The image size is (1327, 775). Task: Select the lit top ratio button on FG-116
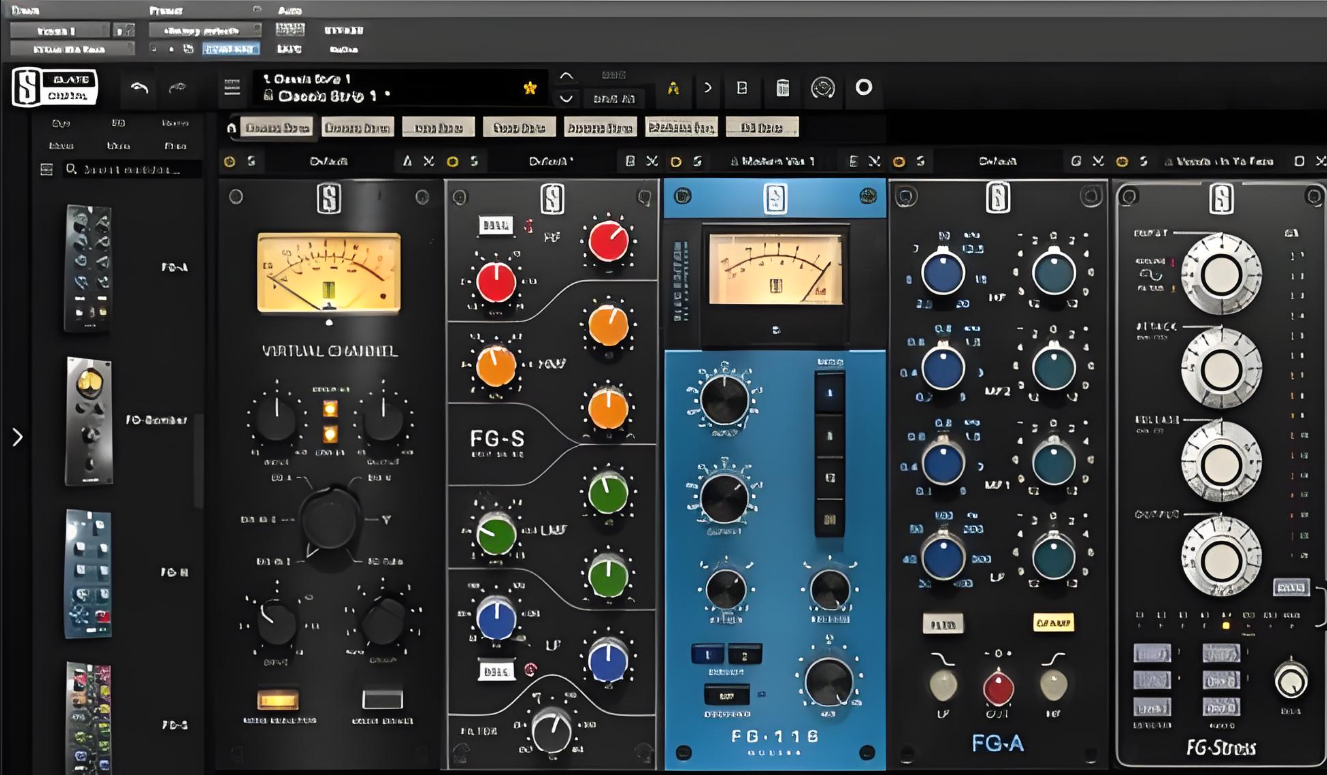coord(829,394)
